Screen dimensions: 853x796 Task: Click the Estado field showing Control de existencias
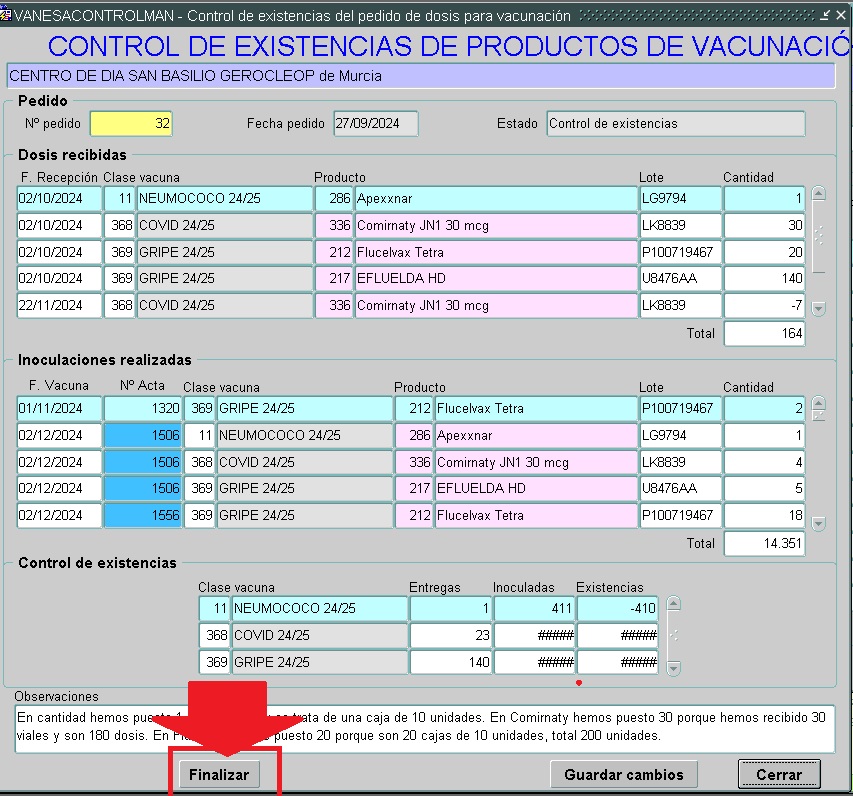pyautogui.click(x=675, y=124)
